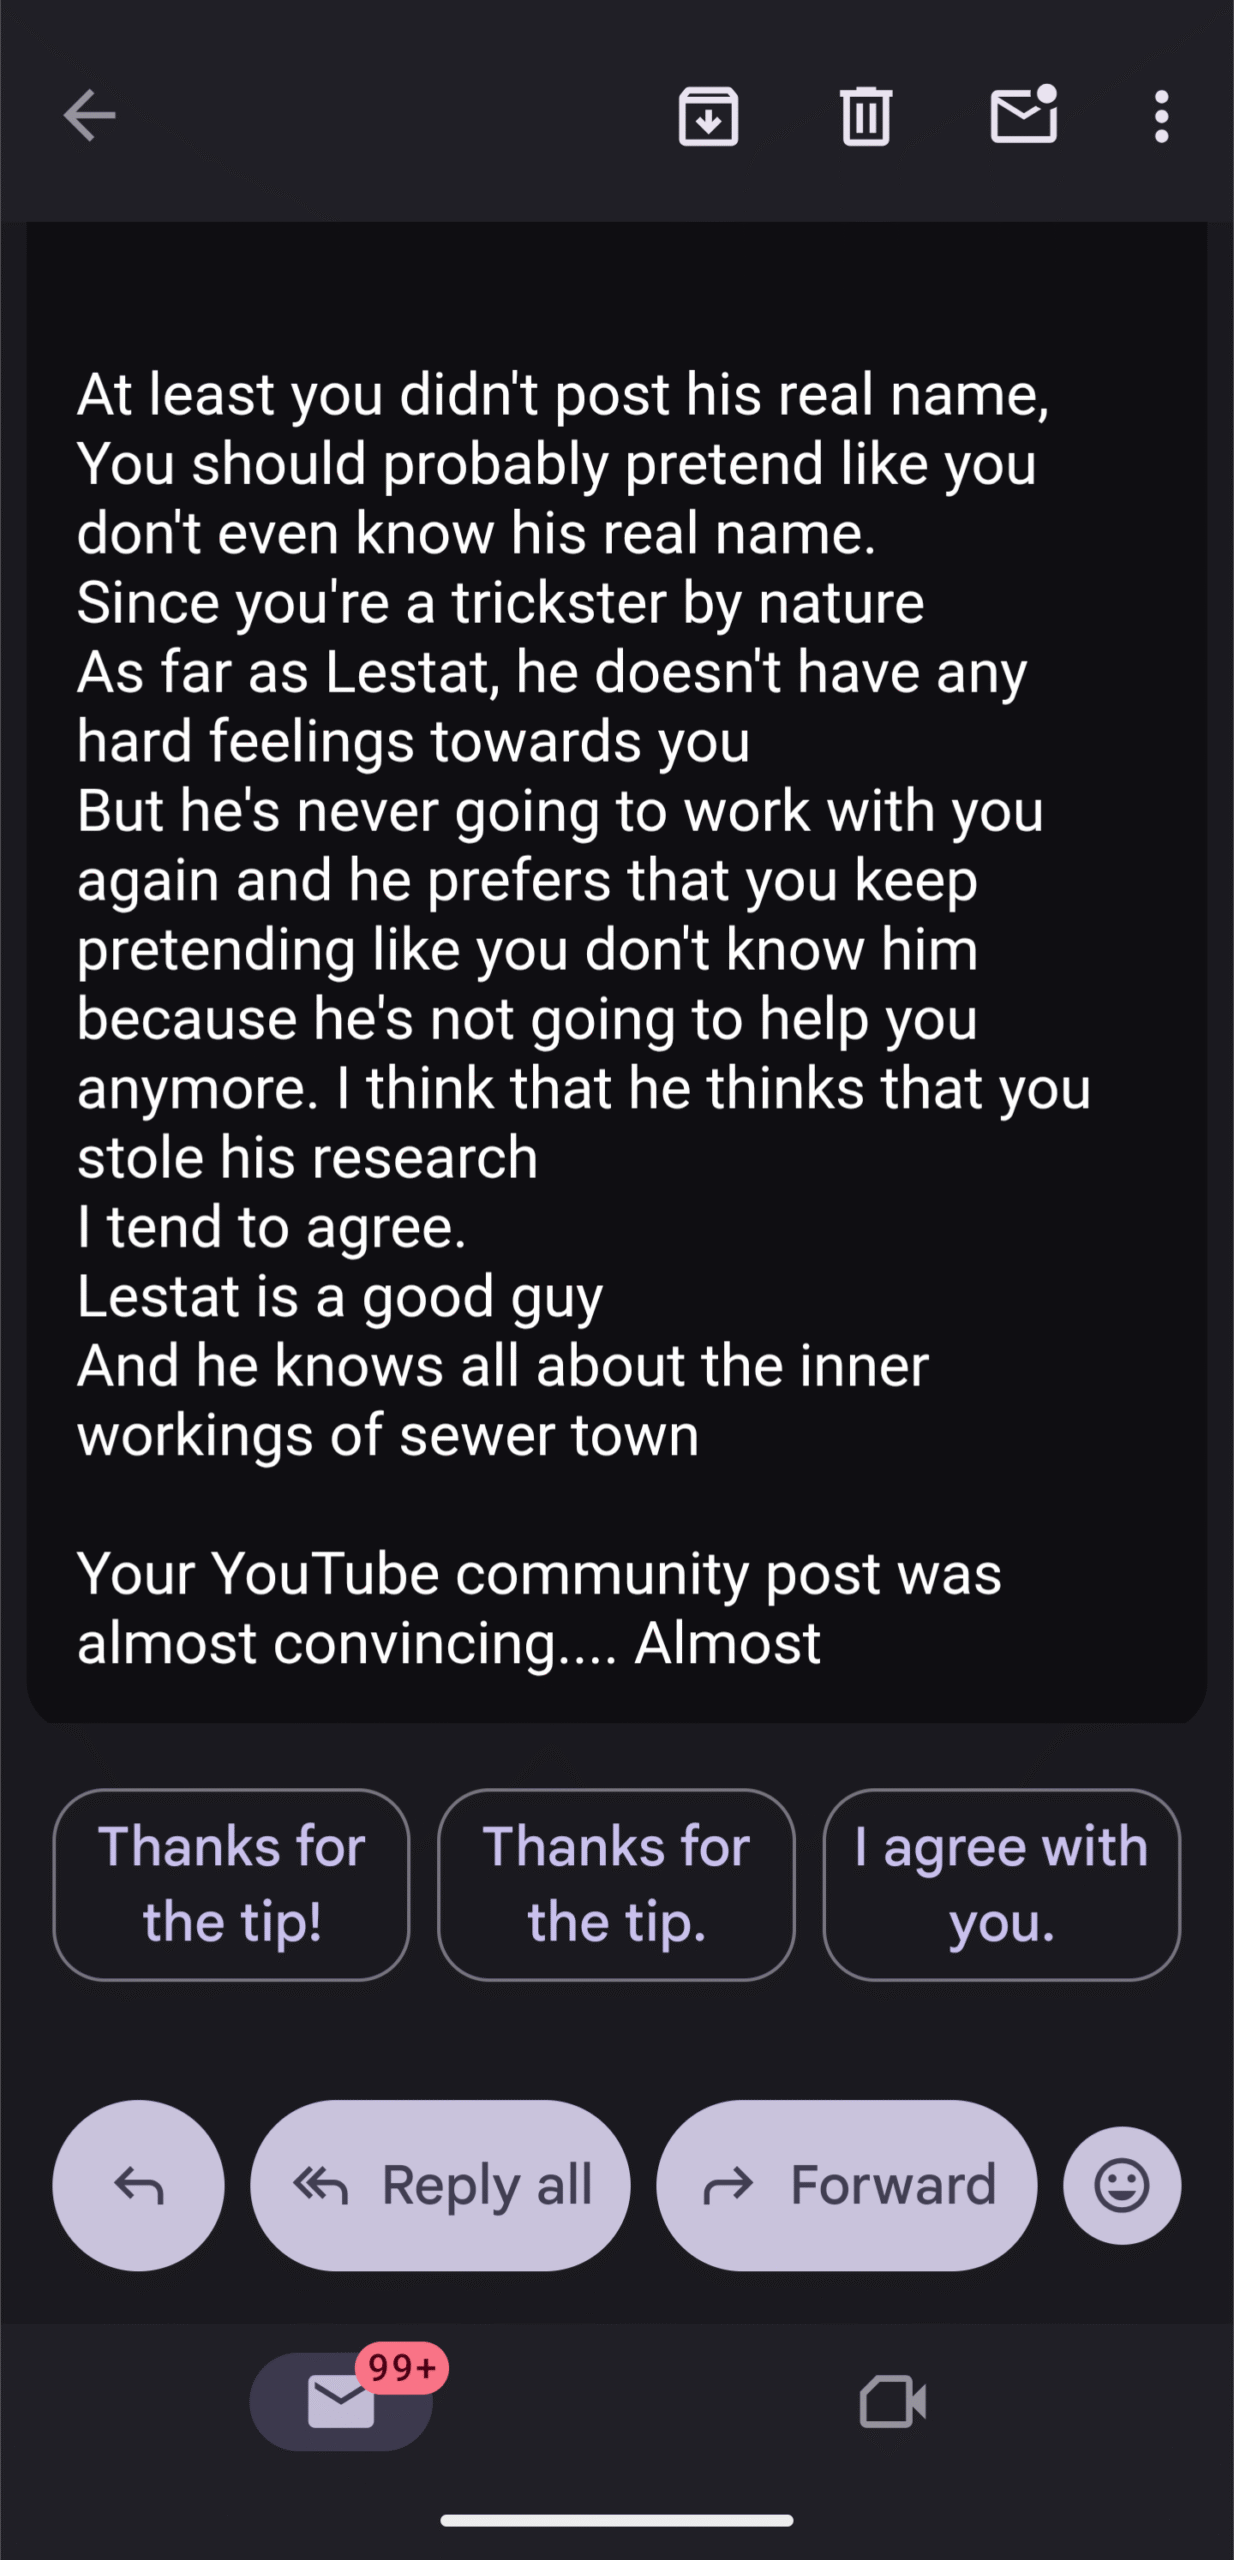Add an emoji reaction with the smiley icon

(x=1121, y=2185)
